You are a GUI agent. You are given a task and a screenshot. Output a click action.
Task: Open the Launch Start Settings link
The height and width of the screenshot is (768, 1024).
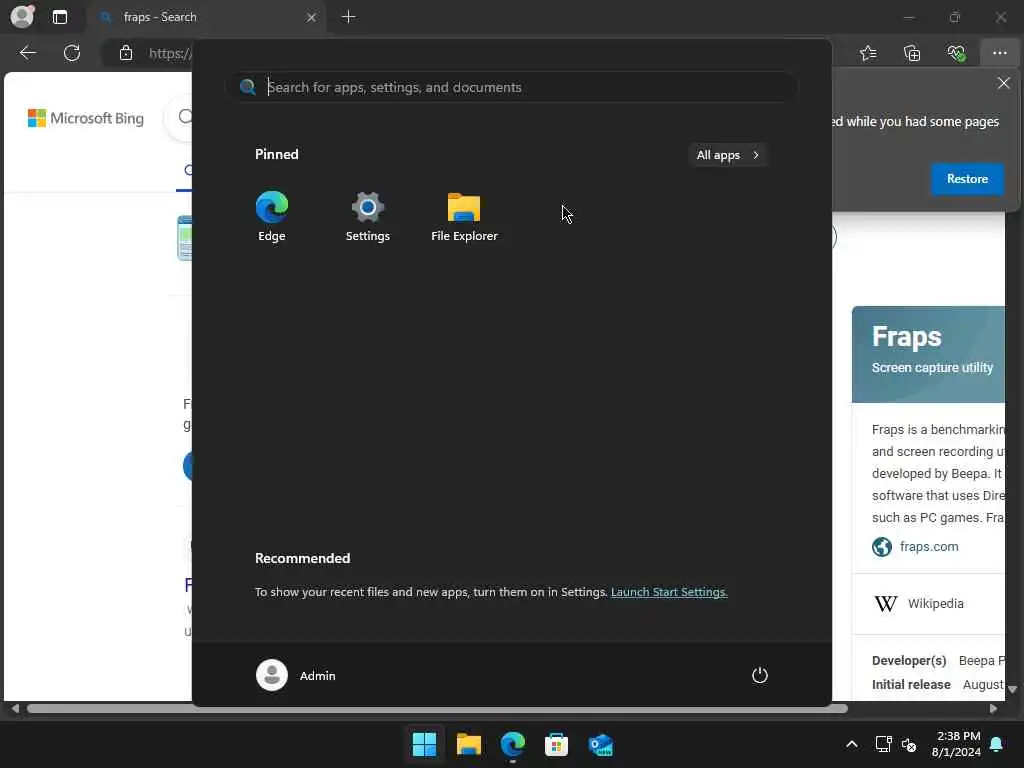(669, 592)
